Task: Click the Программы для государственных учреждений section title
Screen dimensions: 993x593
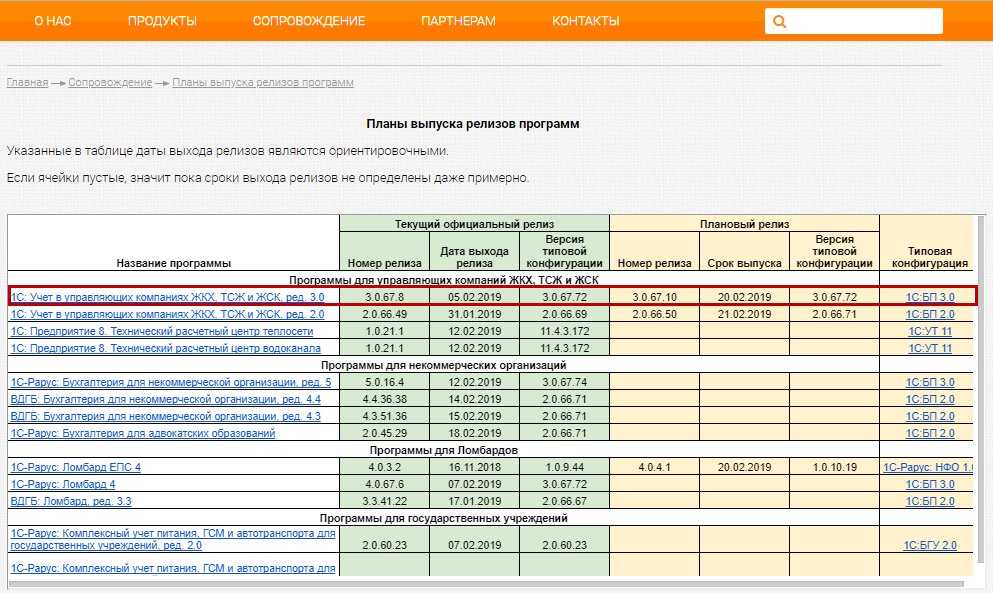Action: 443,518
